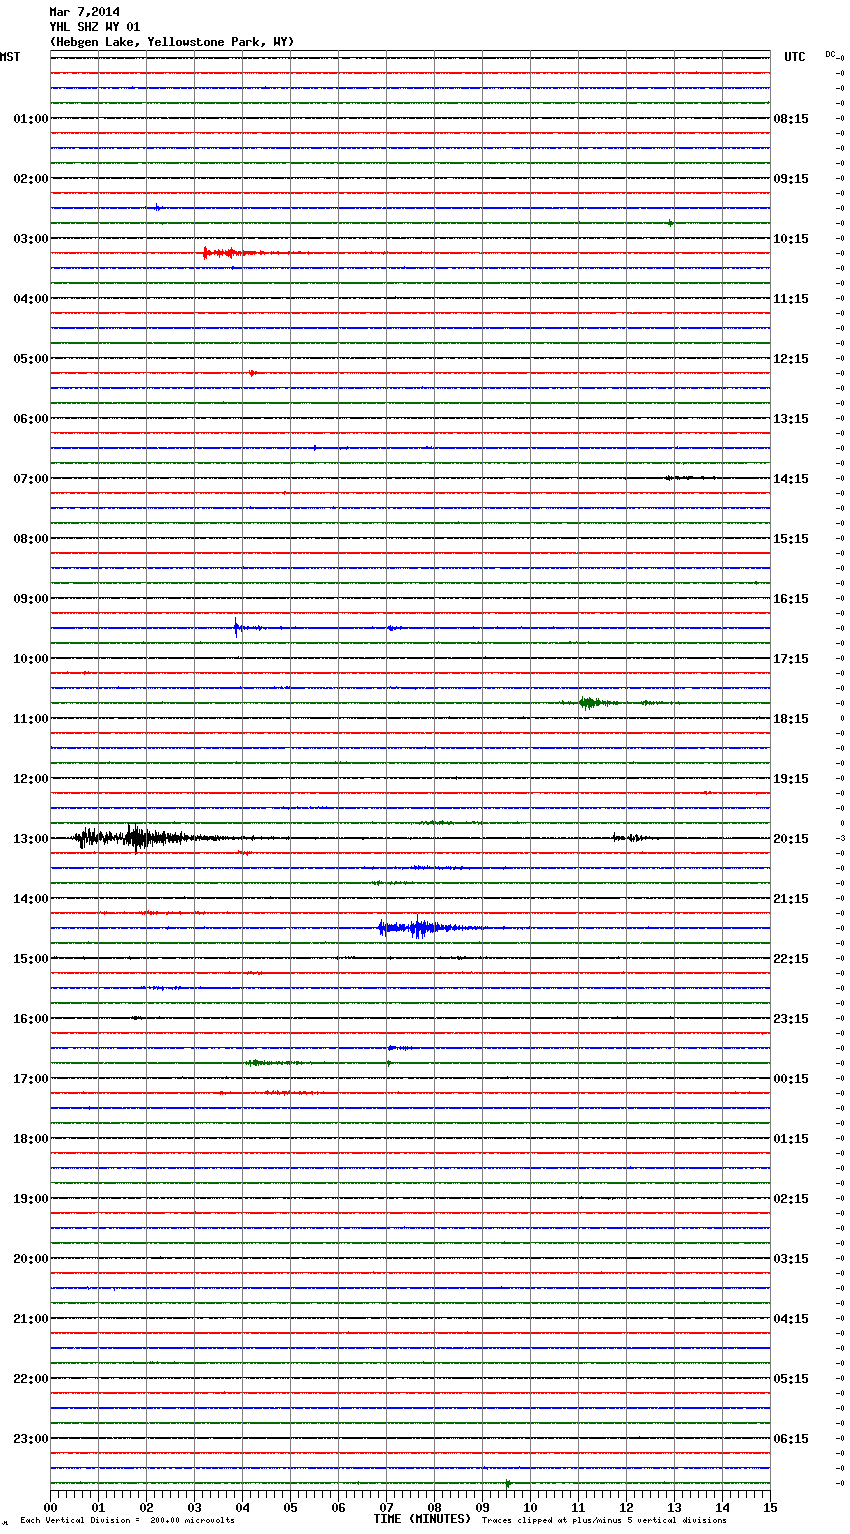Screen dimensions: 850x1534
Task: Select the 09:00 MST row label
Action: tap(31, 599)
